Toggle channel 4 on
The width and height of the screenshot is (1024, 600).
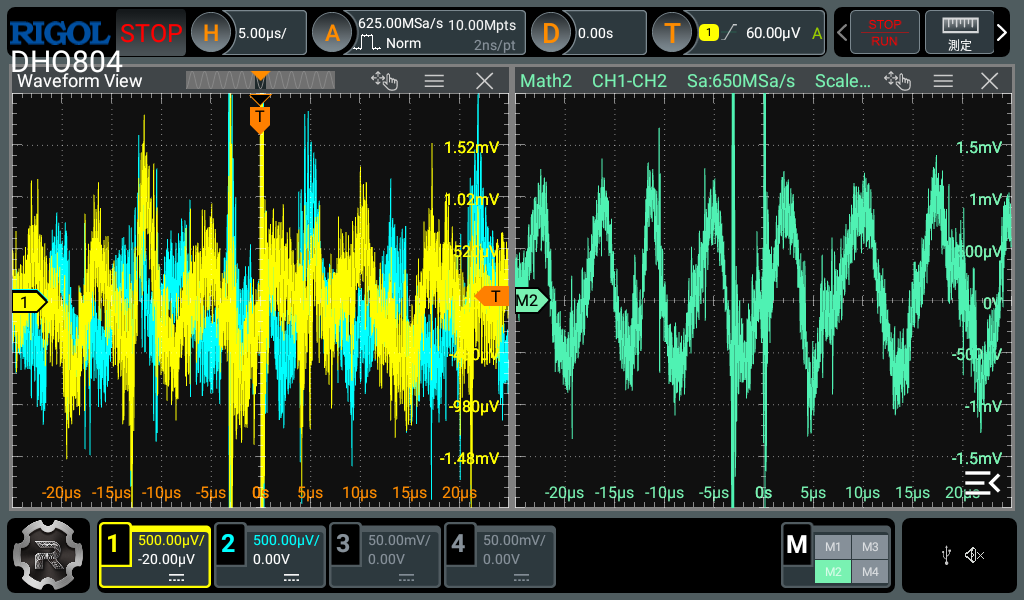click(x=458, y=543)
